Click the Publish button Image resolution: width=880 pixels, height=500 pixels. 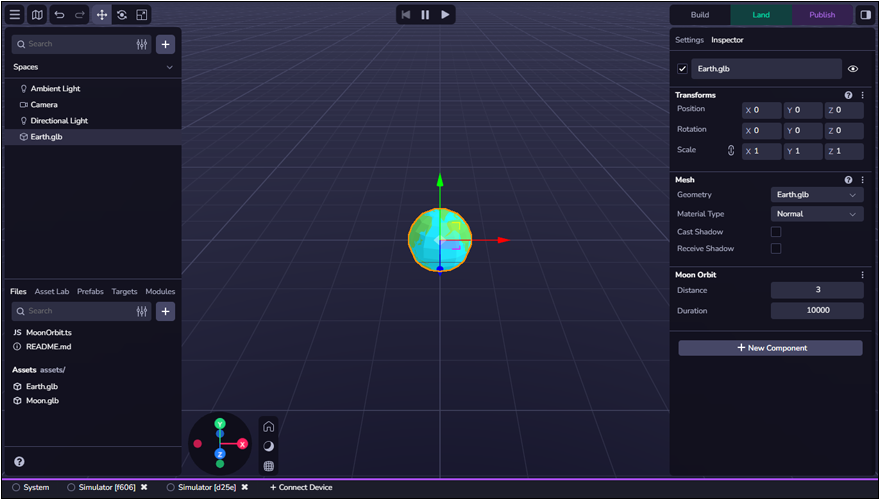[822, 15]
